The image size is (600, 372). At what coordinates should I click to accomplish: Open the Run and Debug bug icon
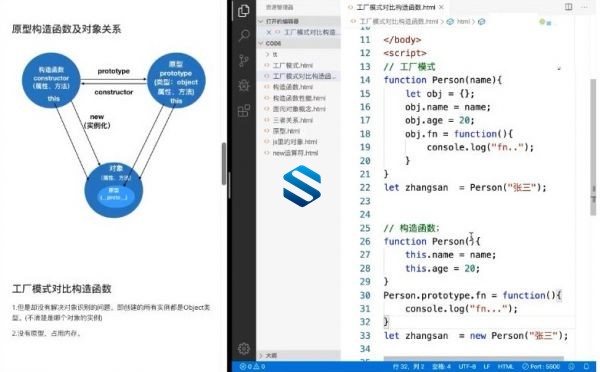pos(244,85)
